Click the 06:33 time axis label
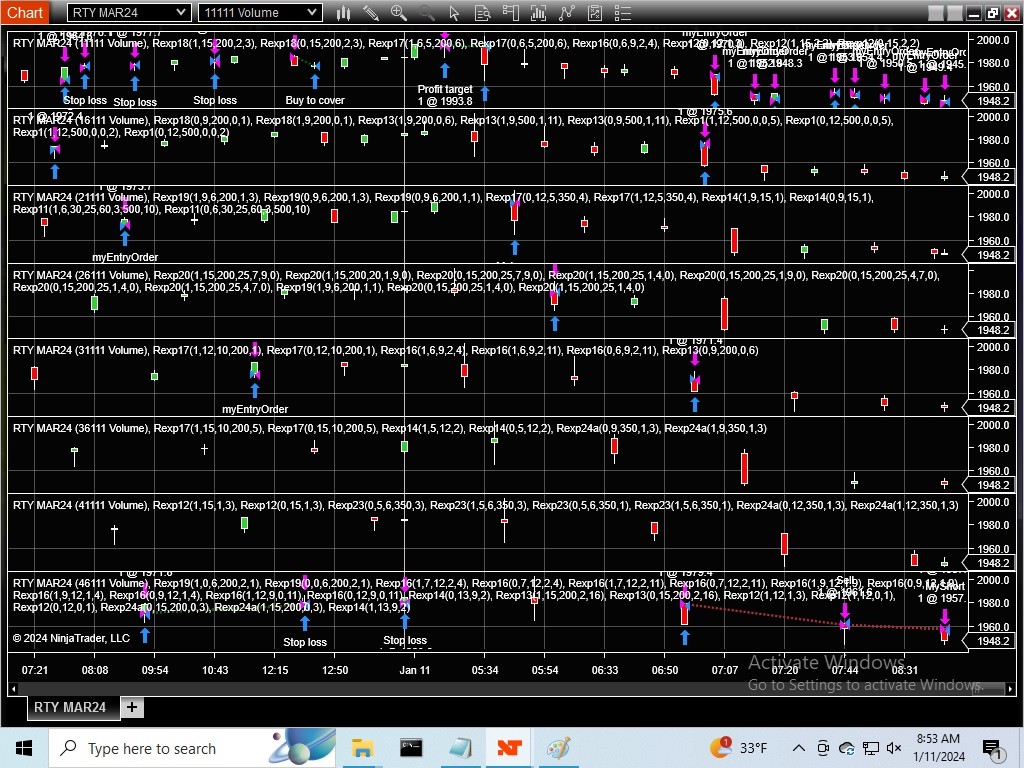 click(605, 670)
